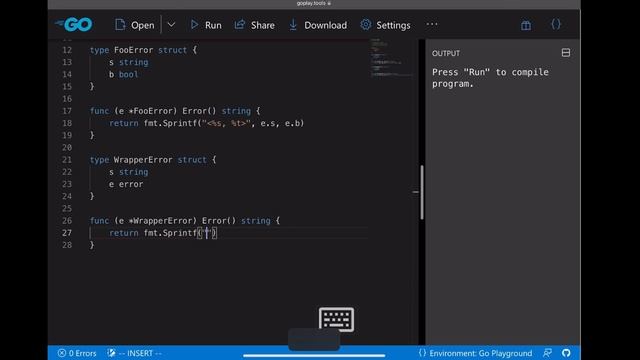Click "type FooError struct {" line
The width and height of the screenshot is (640, 360).
[x=143, y=50]
